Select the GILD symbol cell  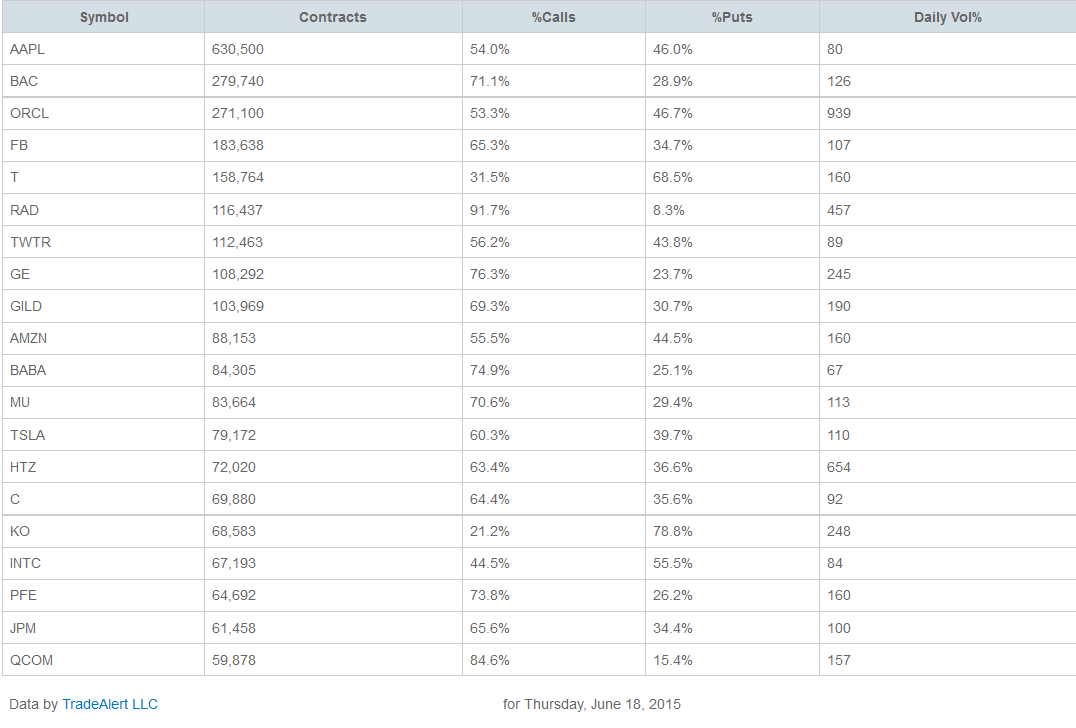[26, 306]
